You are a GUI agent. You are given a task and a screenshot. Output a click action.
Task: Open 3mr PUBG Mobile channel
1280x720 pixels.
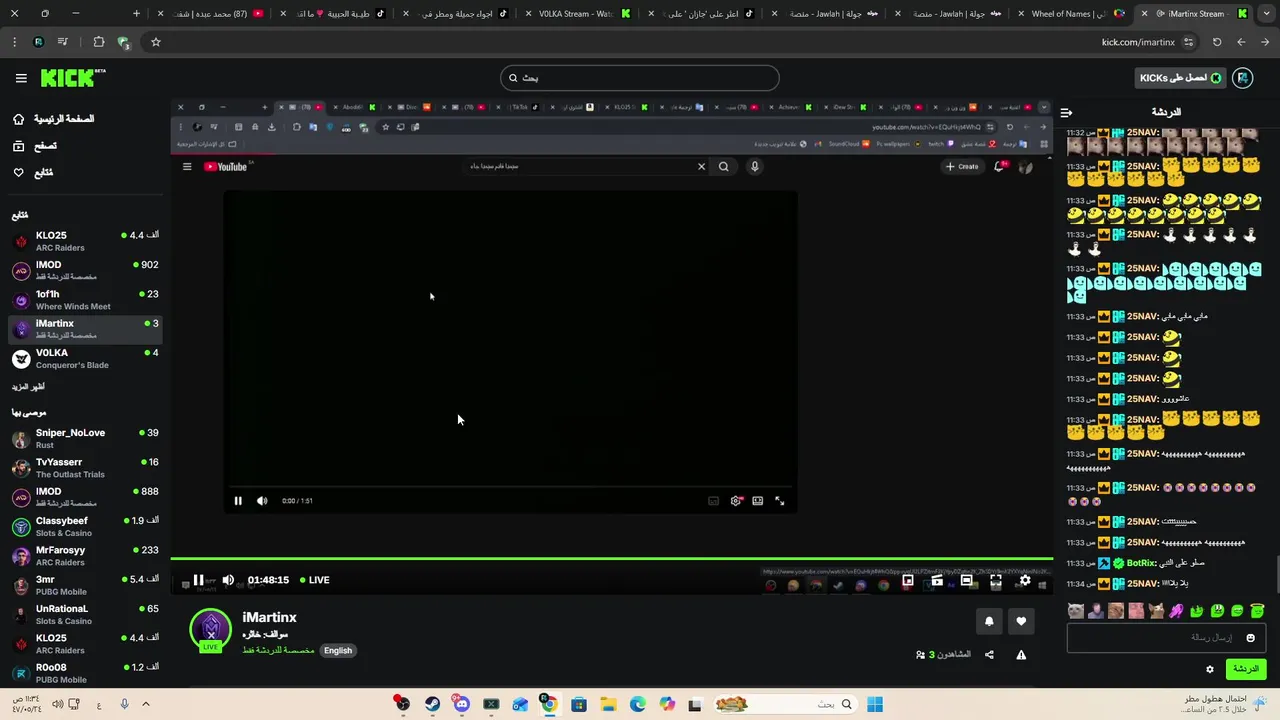click(x=85, y=585)
